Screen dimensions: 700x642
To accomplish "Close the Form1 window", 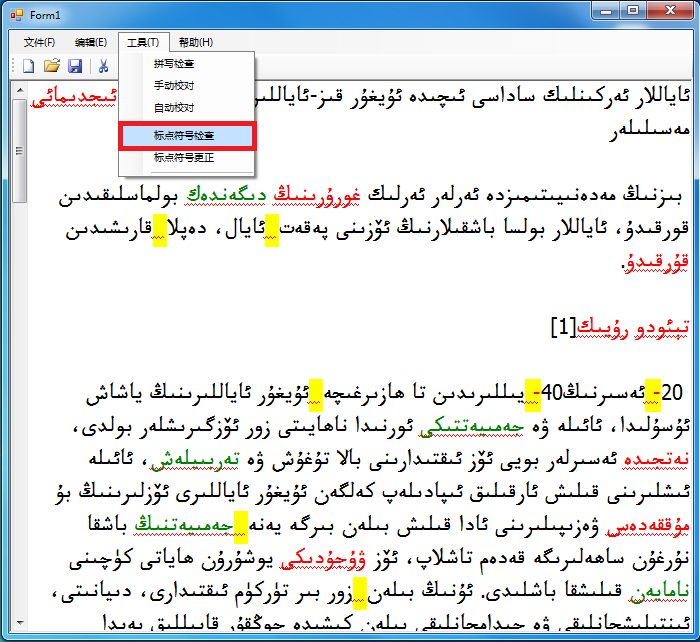I will coord(670,11).
